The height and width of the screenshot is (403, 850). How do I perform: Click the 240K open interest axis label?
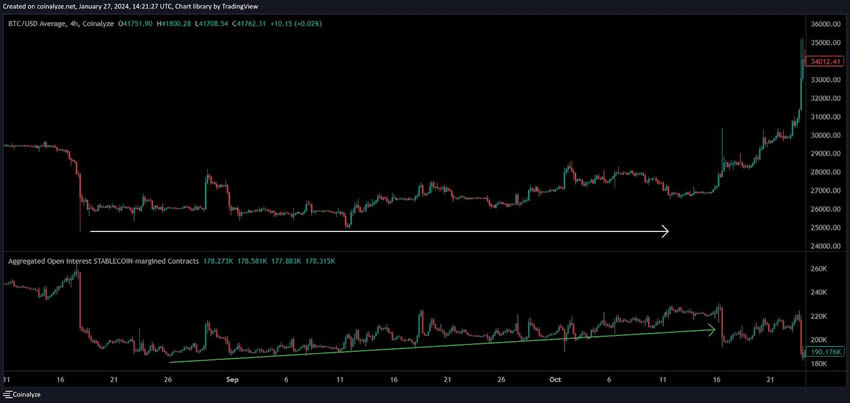[x=817, y=292]
